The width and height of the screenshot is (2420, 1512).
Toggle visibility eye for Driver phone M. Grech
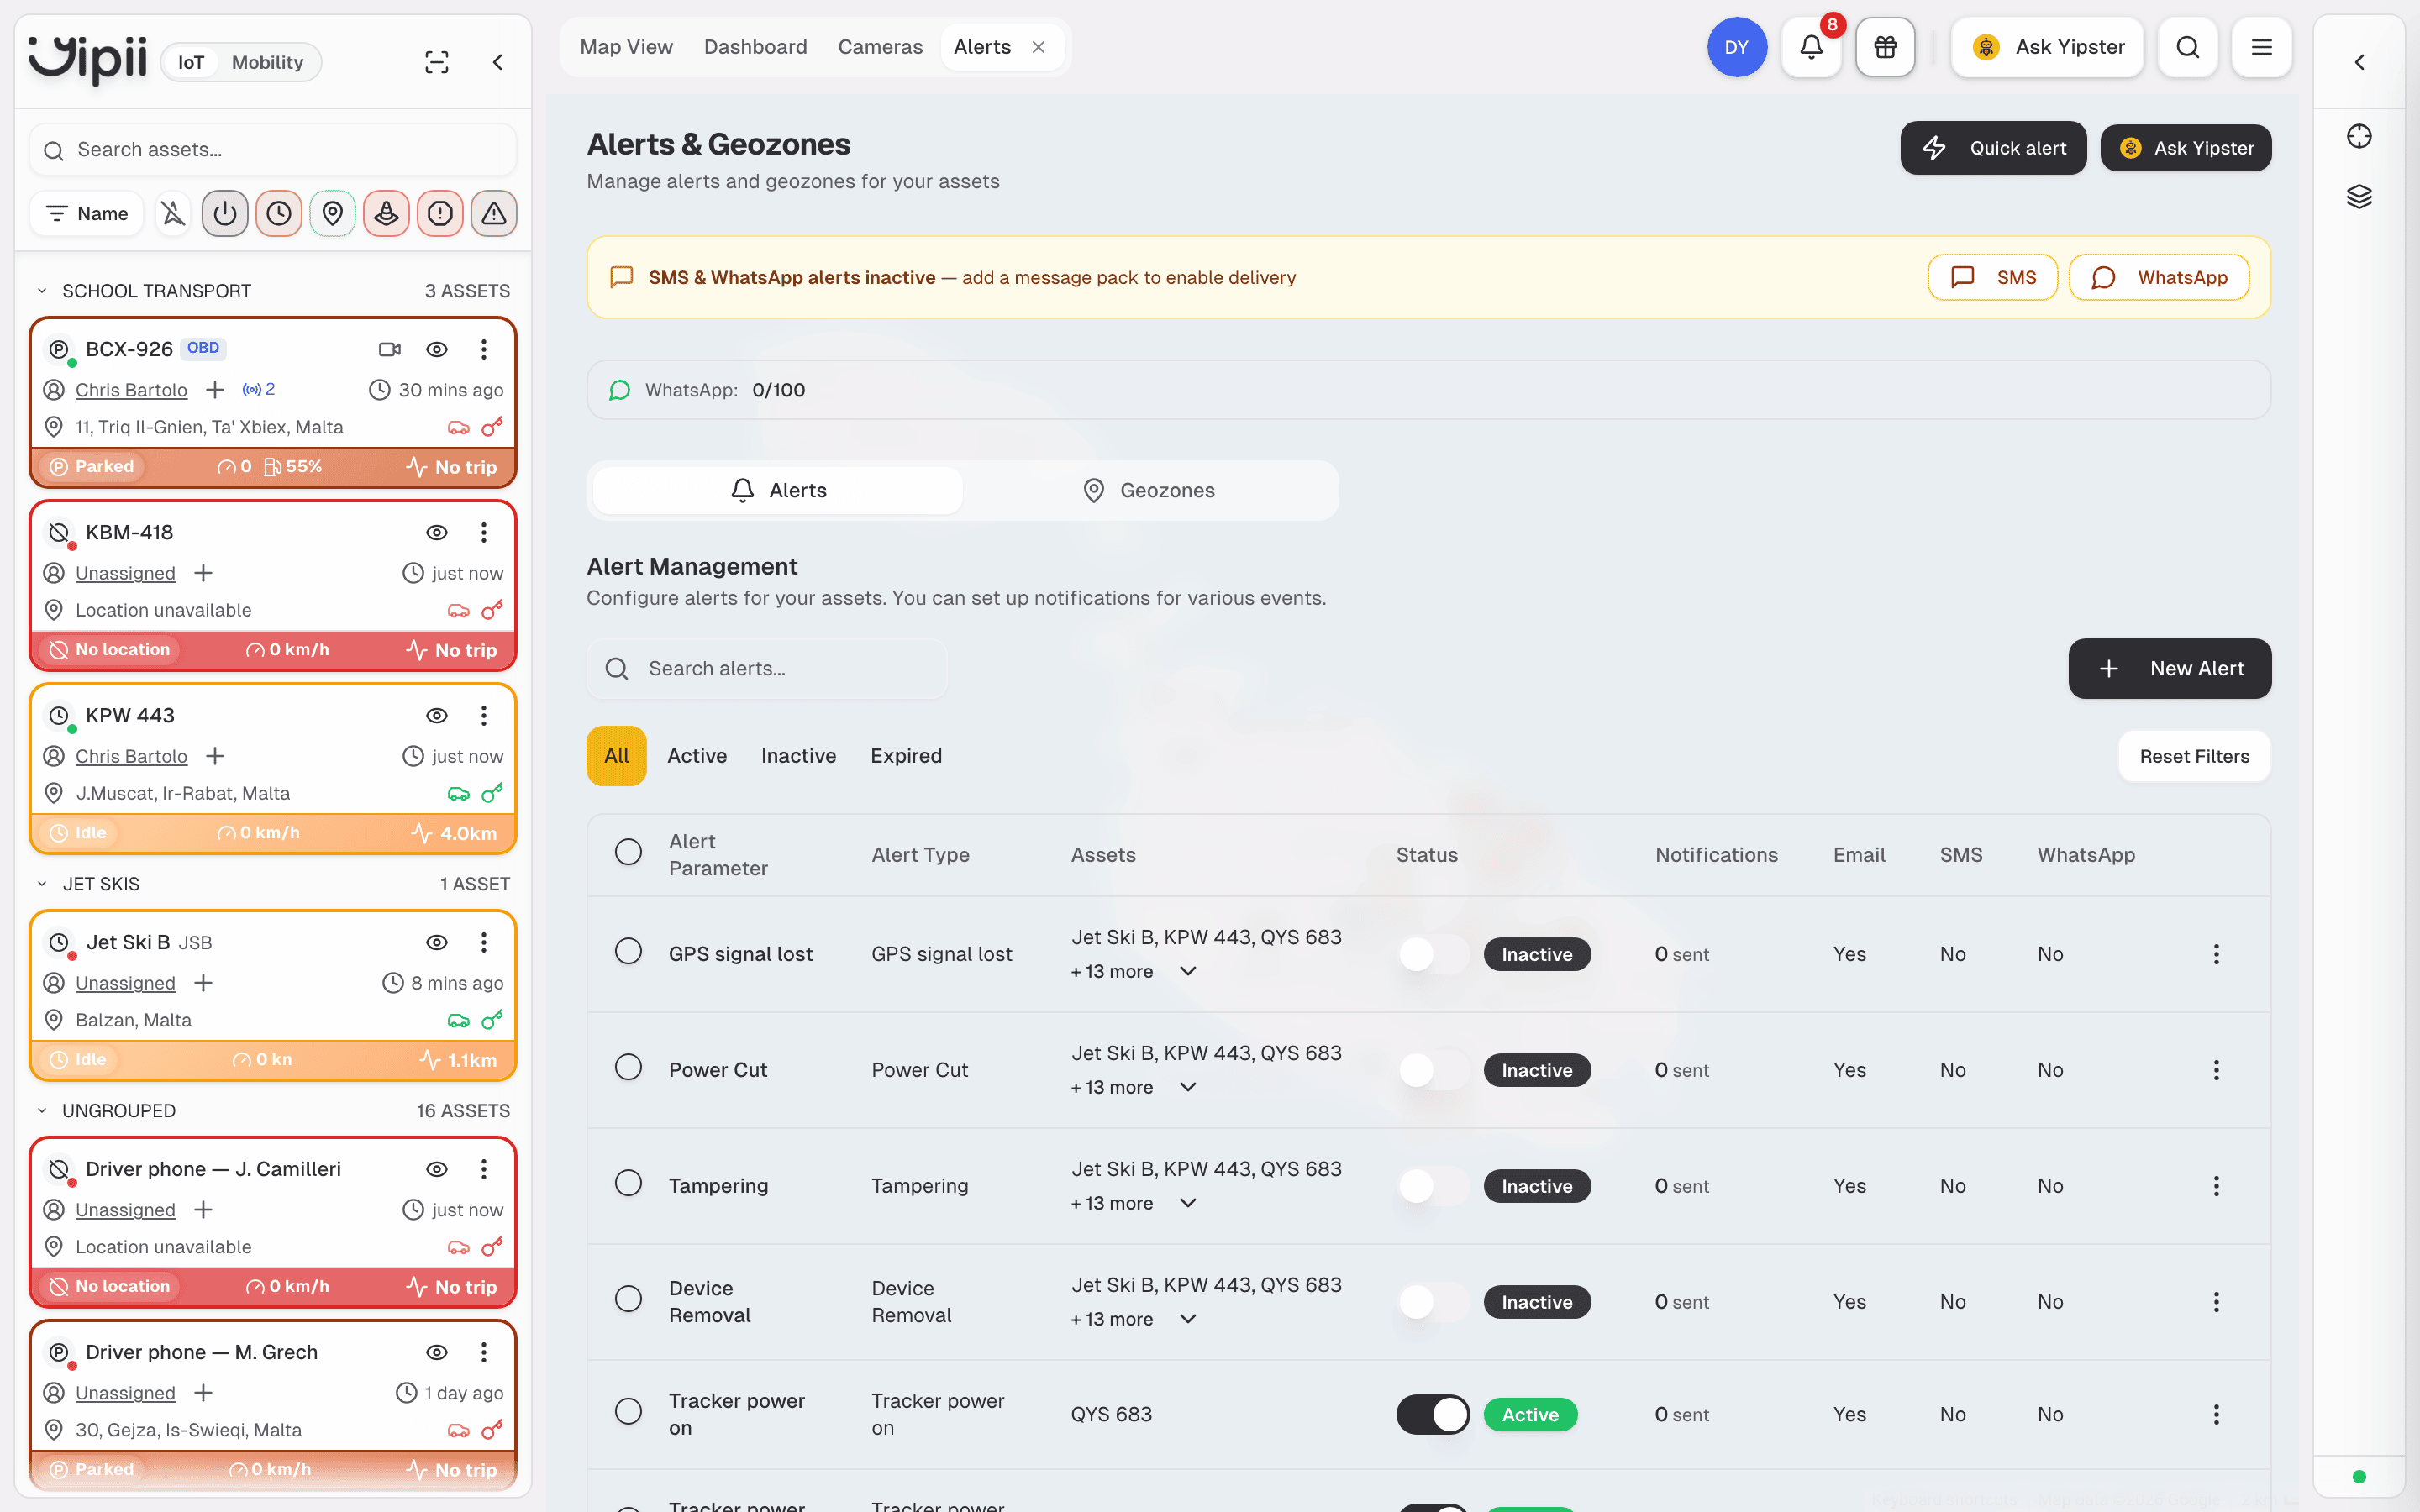[437, 1352]
